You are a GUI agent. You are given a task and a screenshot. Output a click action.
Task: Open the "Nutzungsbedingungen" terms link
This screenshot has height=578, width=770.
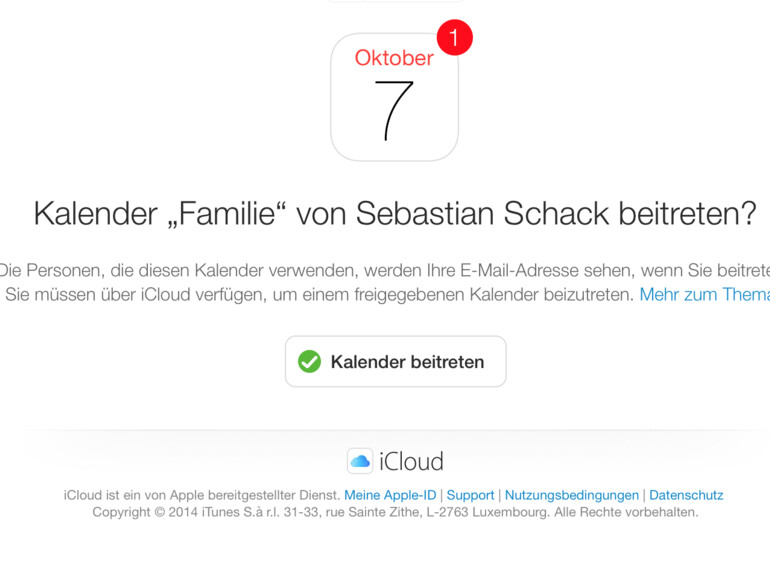coord(571,495)
